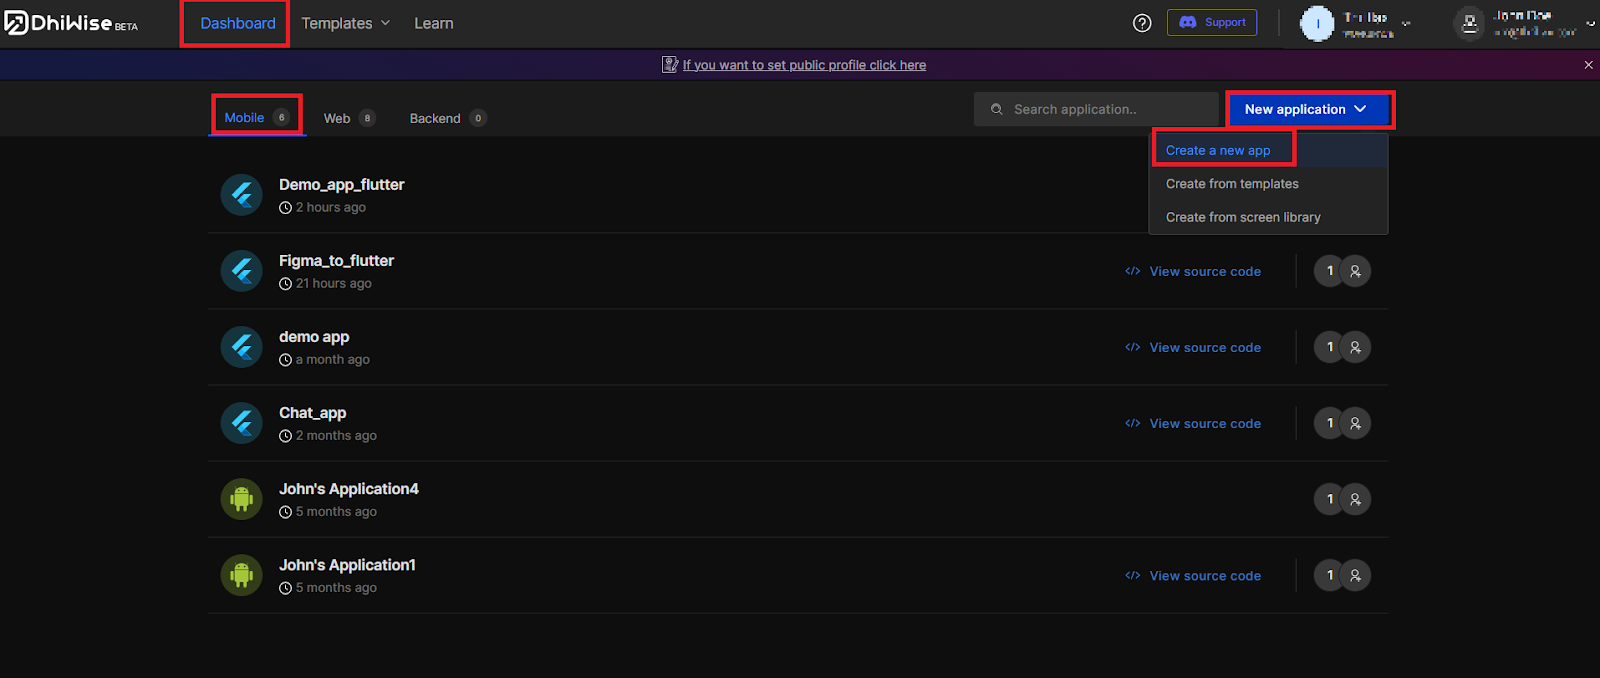Click the Discord Support button

[x=1212, y=22]
